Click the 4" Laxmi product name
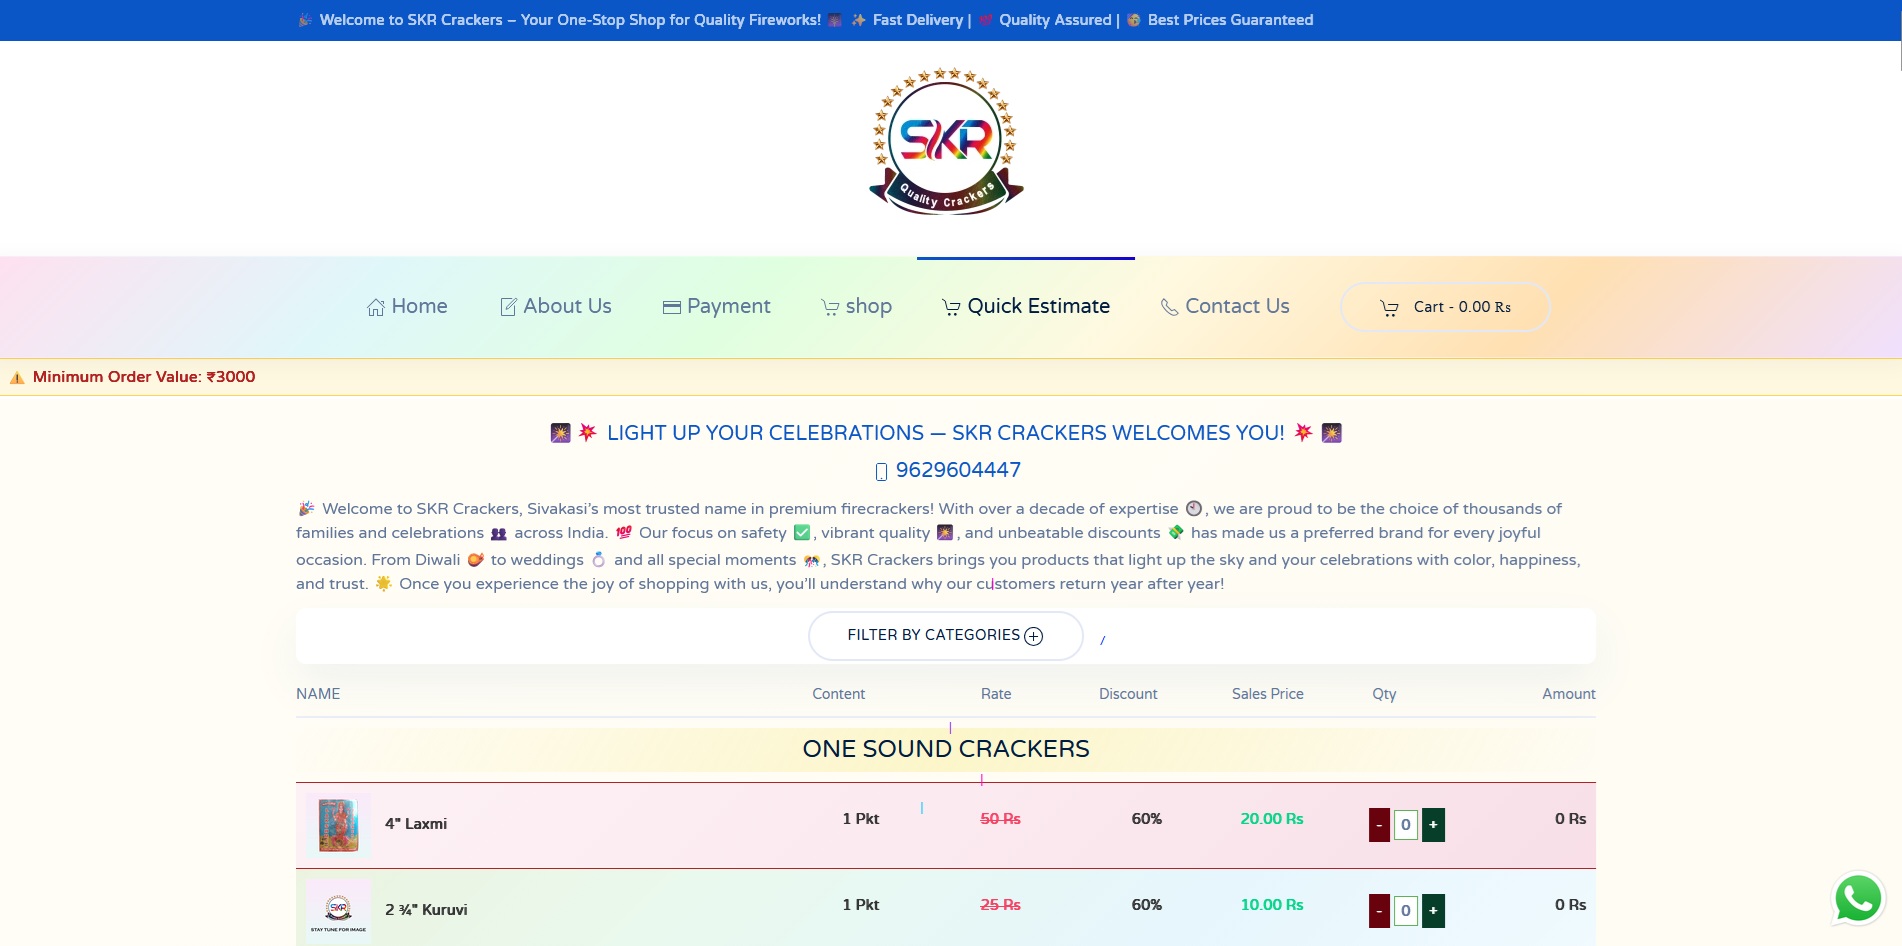This screenshot has height=946, width=1902. [x=416, y=824]
